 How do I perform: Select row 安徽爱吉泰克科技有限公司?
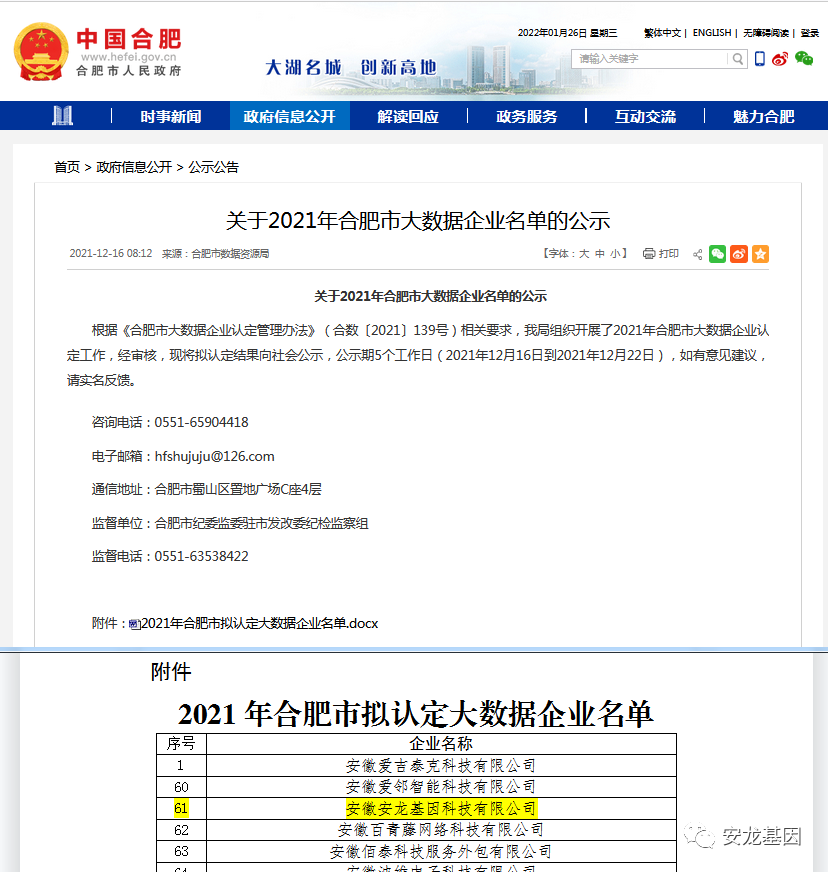click(x=441, y=766)
